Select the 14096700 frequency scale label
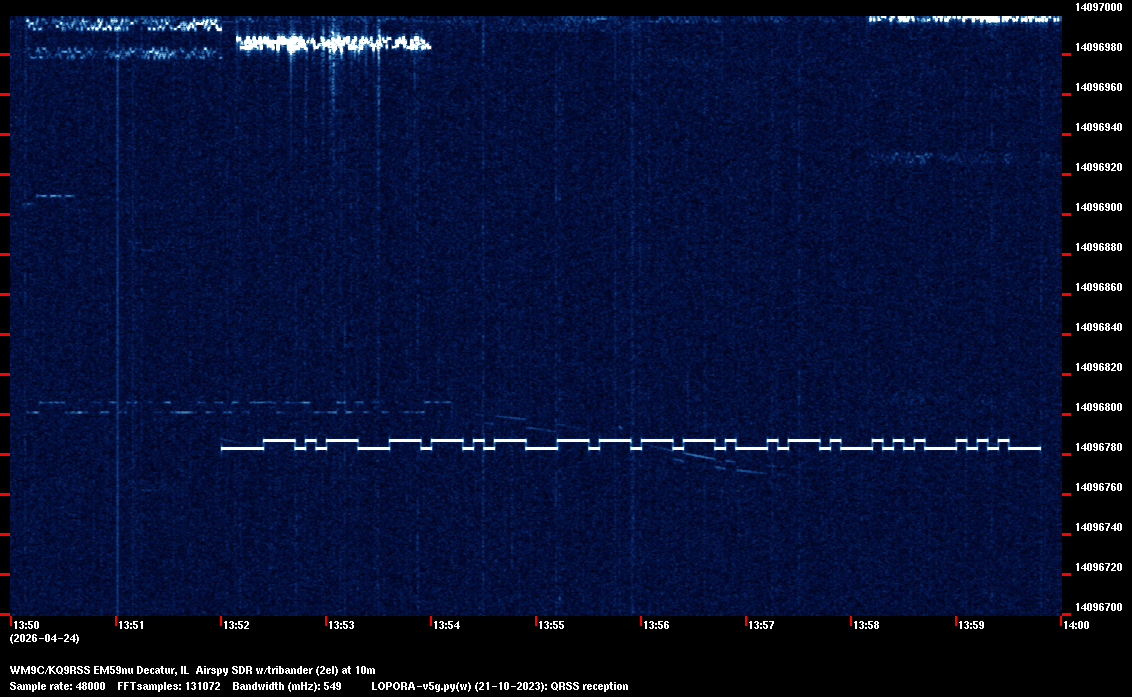Image resolution: width=1132 pixels, height=697 pixels. tap(1097, 607)
